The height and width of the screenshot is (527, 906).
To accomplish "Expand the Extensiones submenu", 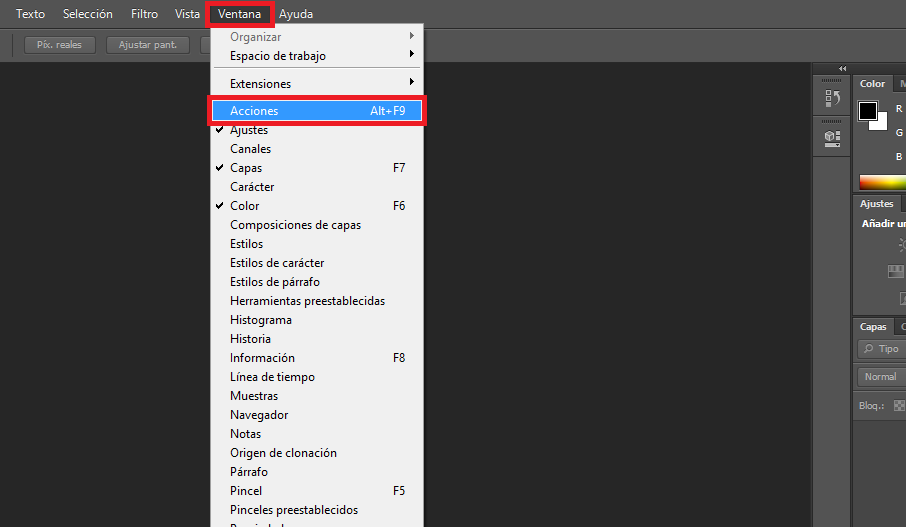I will (317, 84).
